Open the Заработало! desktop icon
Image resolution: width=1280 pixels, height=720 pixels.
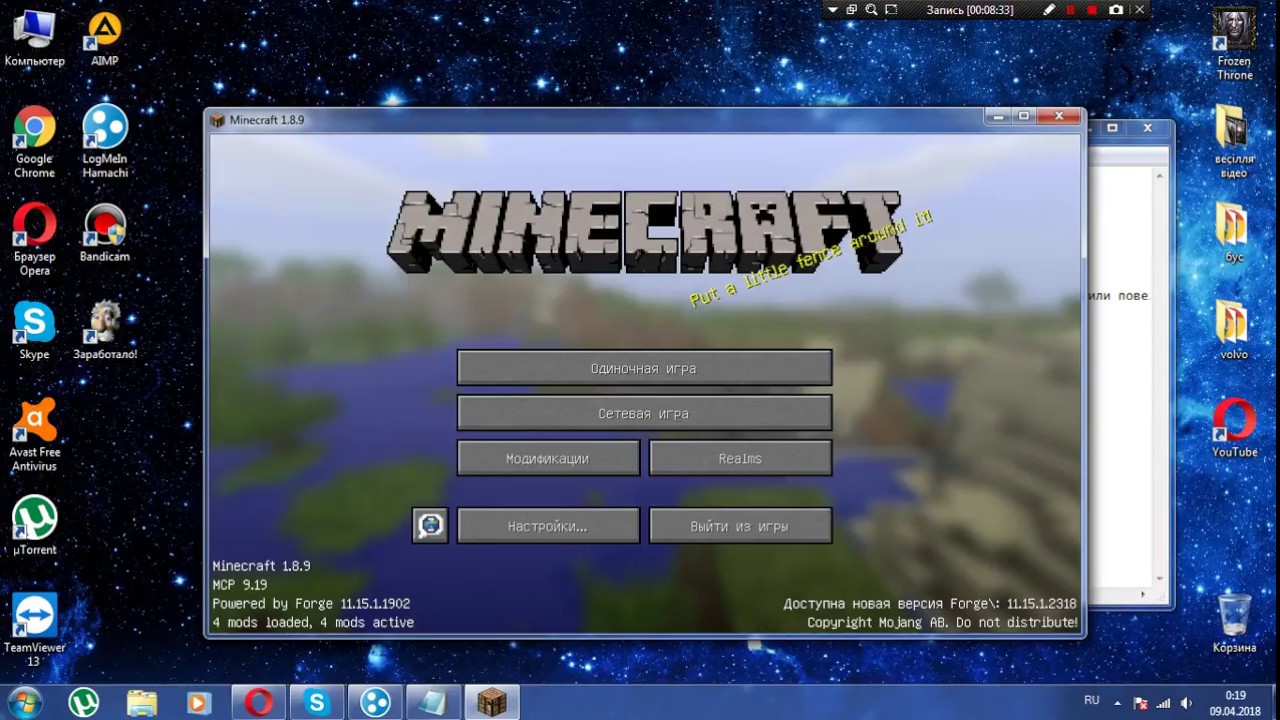[x=105, y=331]
